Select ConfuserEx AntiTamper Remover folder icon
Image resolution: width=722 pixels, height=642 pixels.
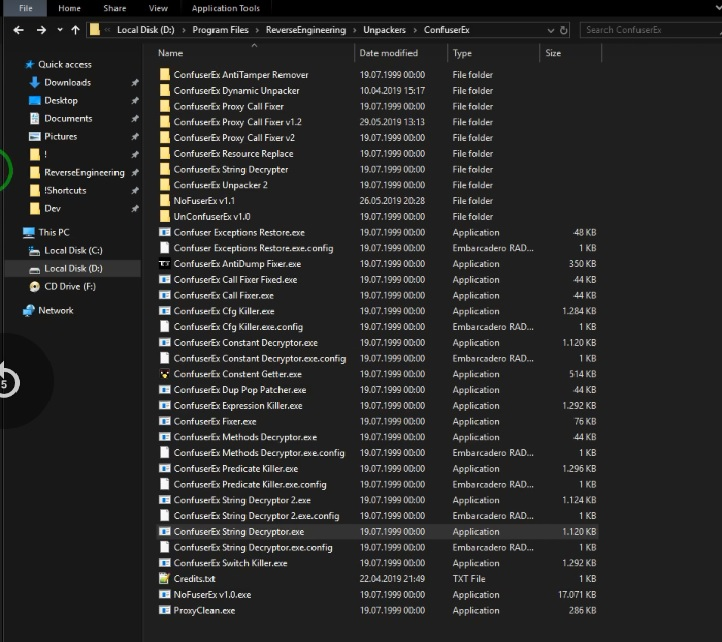point(164,75)
